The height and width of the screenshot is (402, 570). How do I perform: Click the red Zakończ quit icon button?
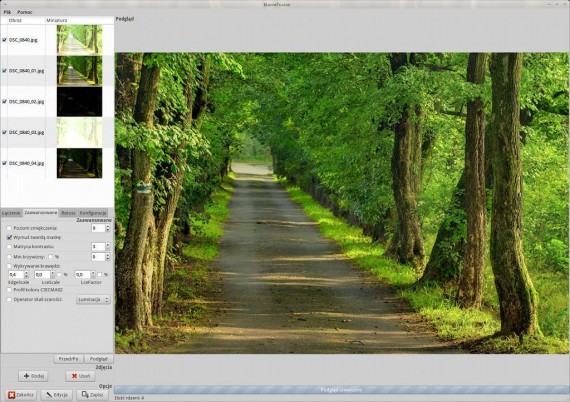(x=21, y=395)
